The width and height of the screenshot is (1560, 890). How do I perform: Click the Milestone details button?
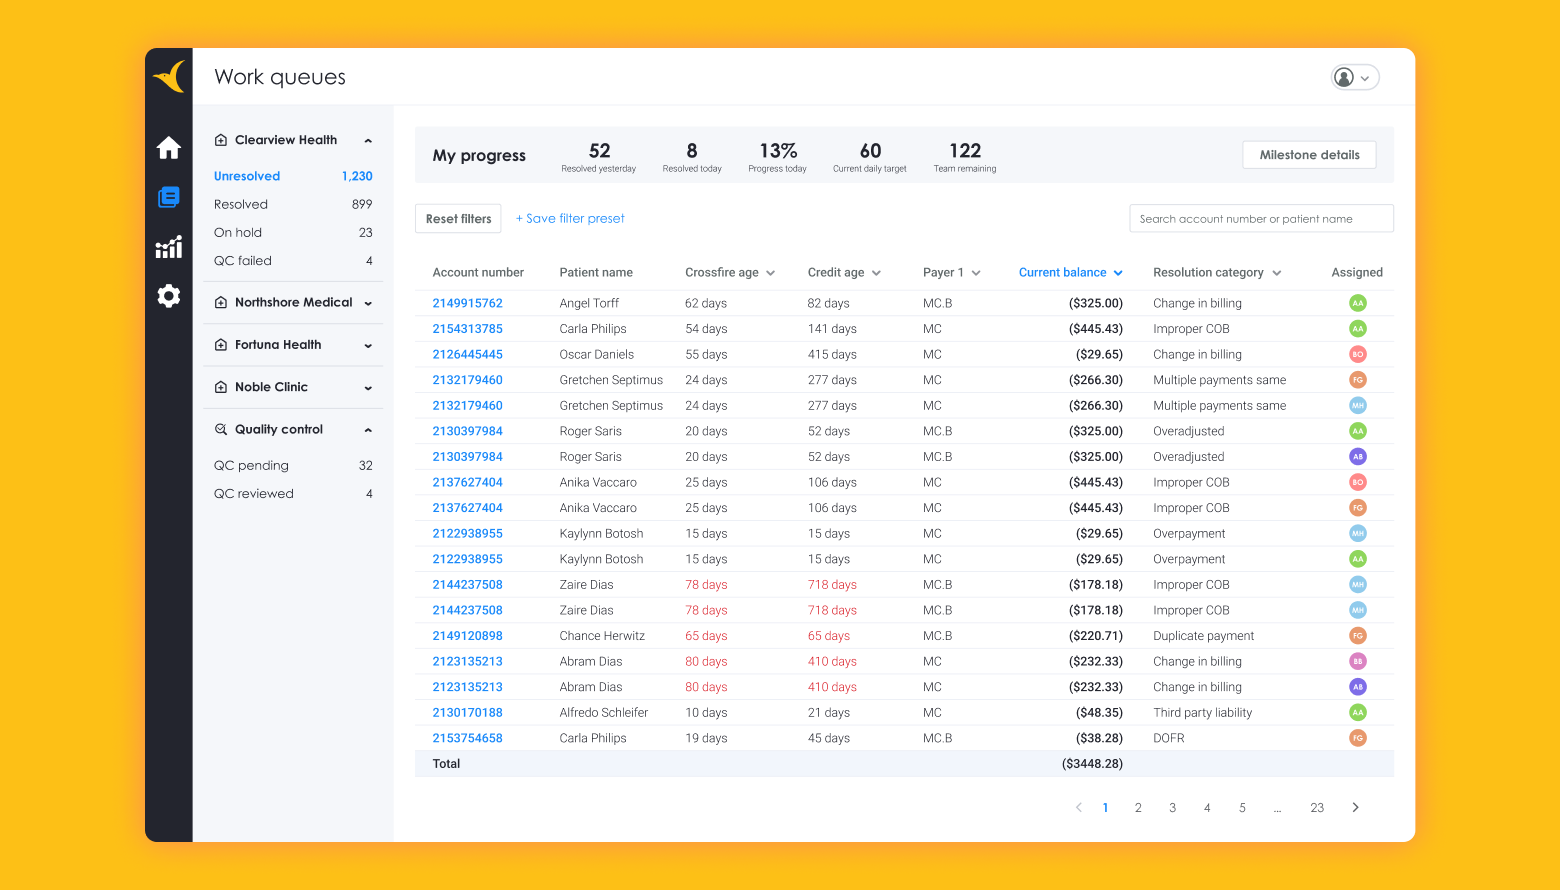(x=1309, y=155)
